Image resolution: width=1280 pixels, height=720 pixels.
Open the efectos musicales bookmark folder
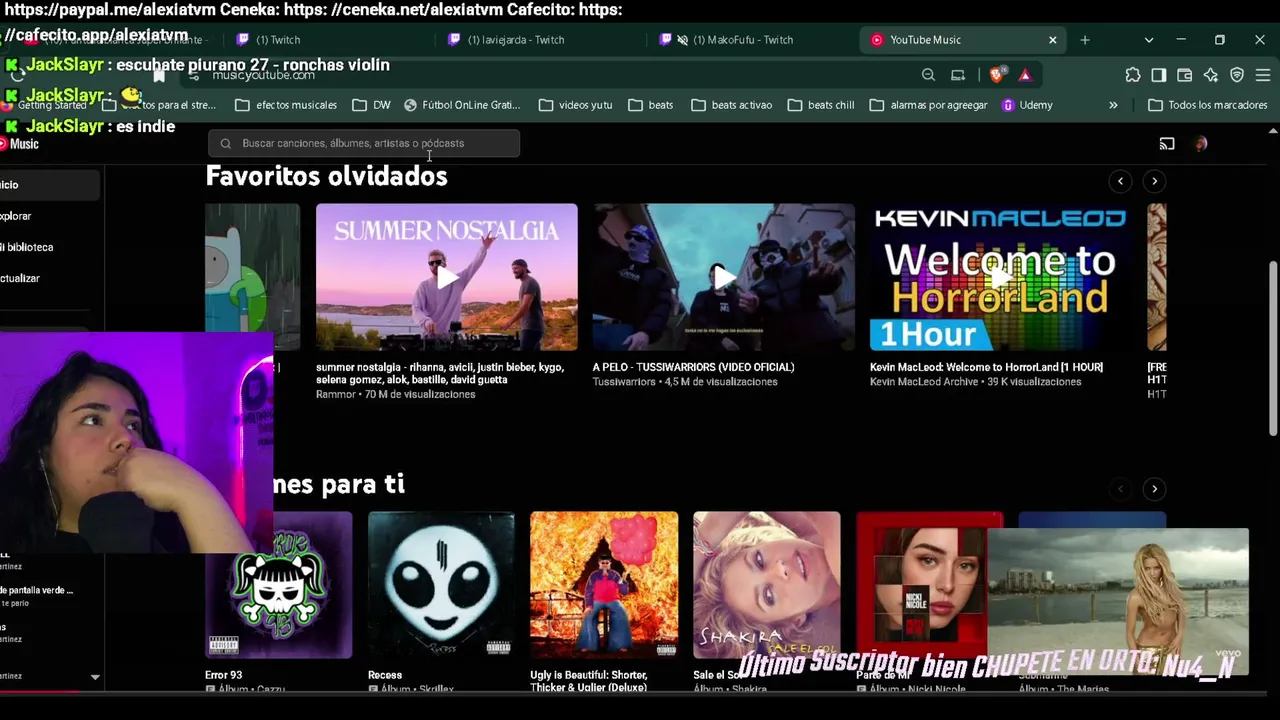[x=286, y=105]
